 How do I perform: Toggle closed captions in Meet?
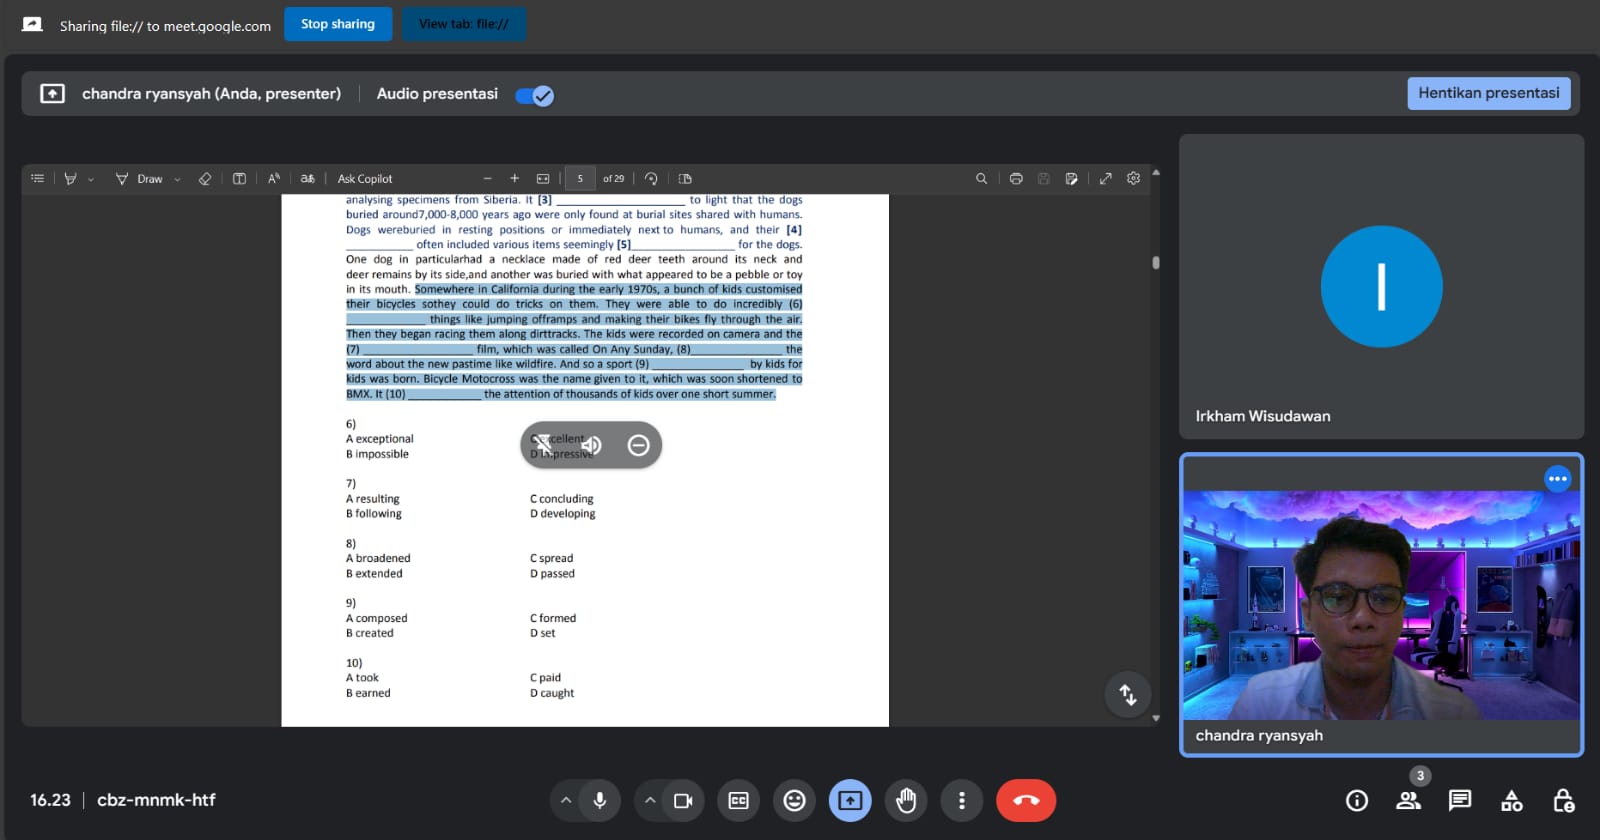pos(739,800)
